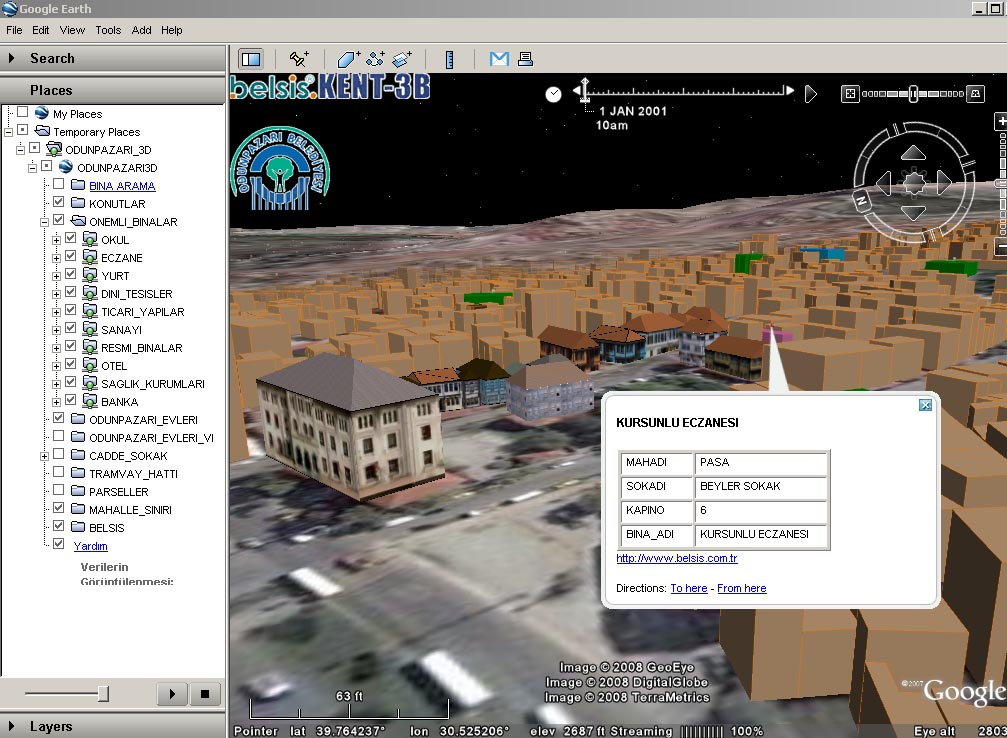
Task: Open the Yardım link in Places
Action: pyautogui.click(x=91, y=546)
